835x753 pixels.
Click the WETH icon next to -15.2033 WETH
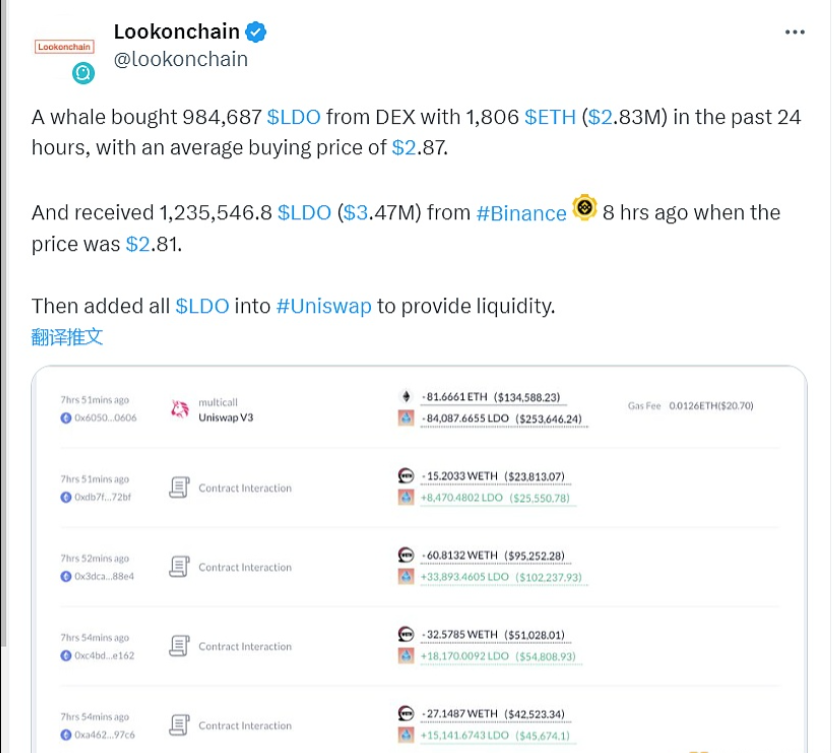coord(406,476)
